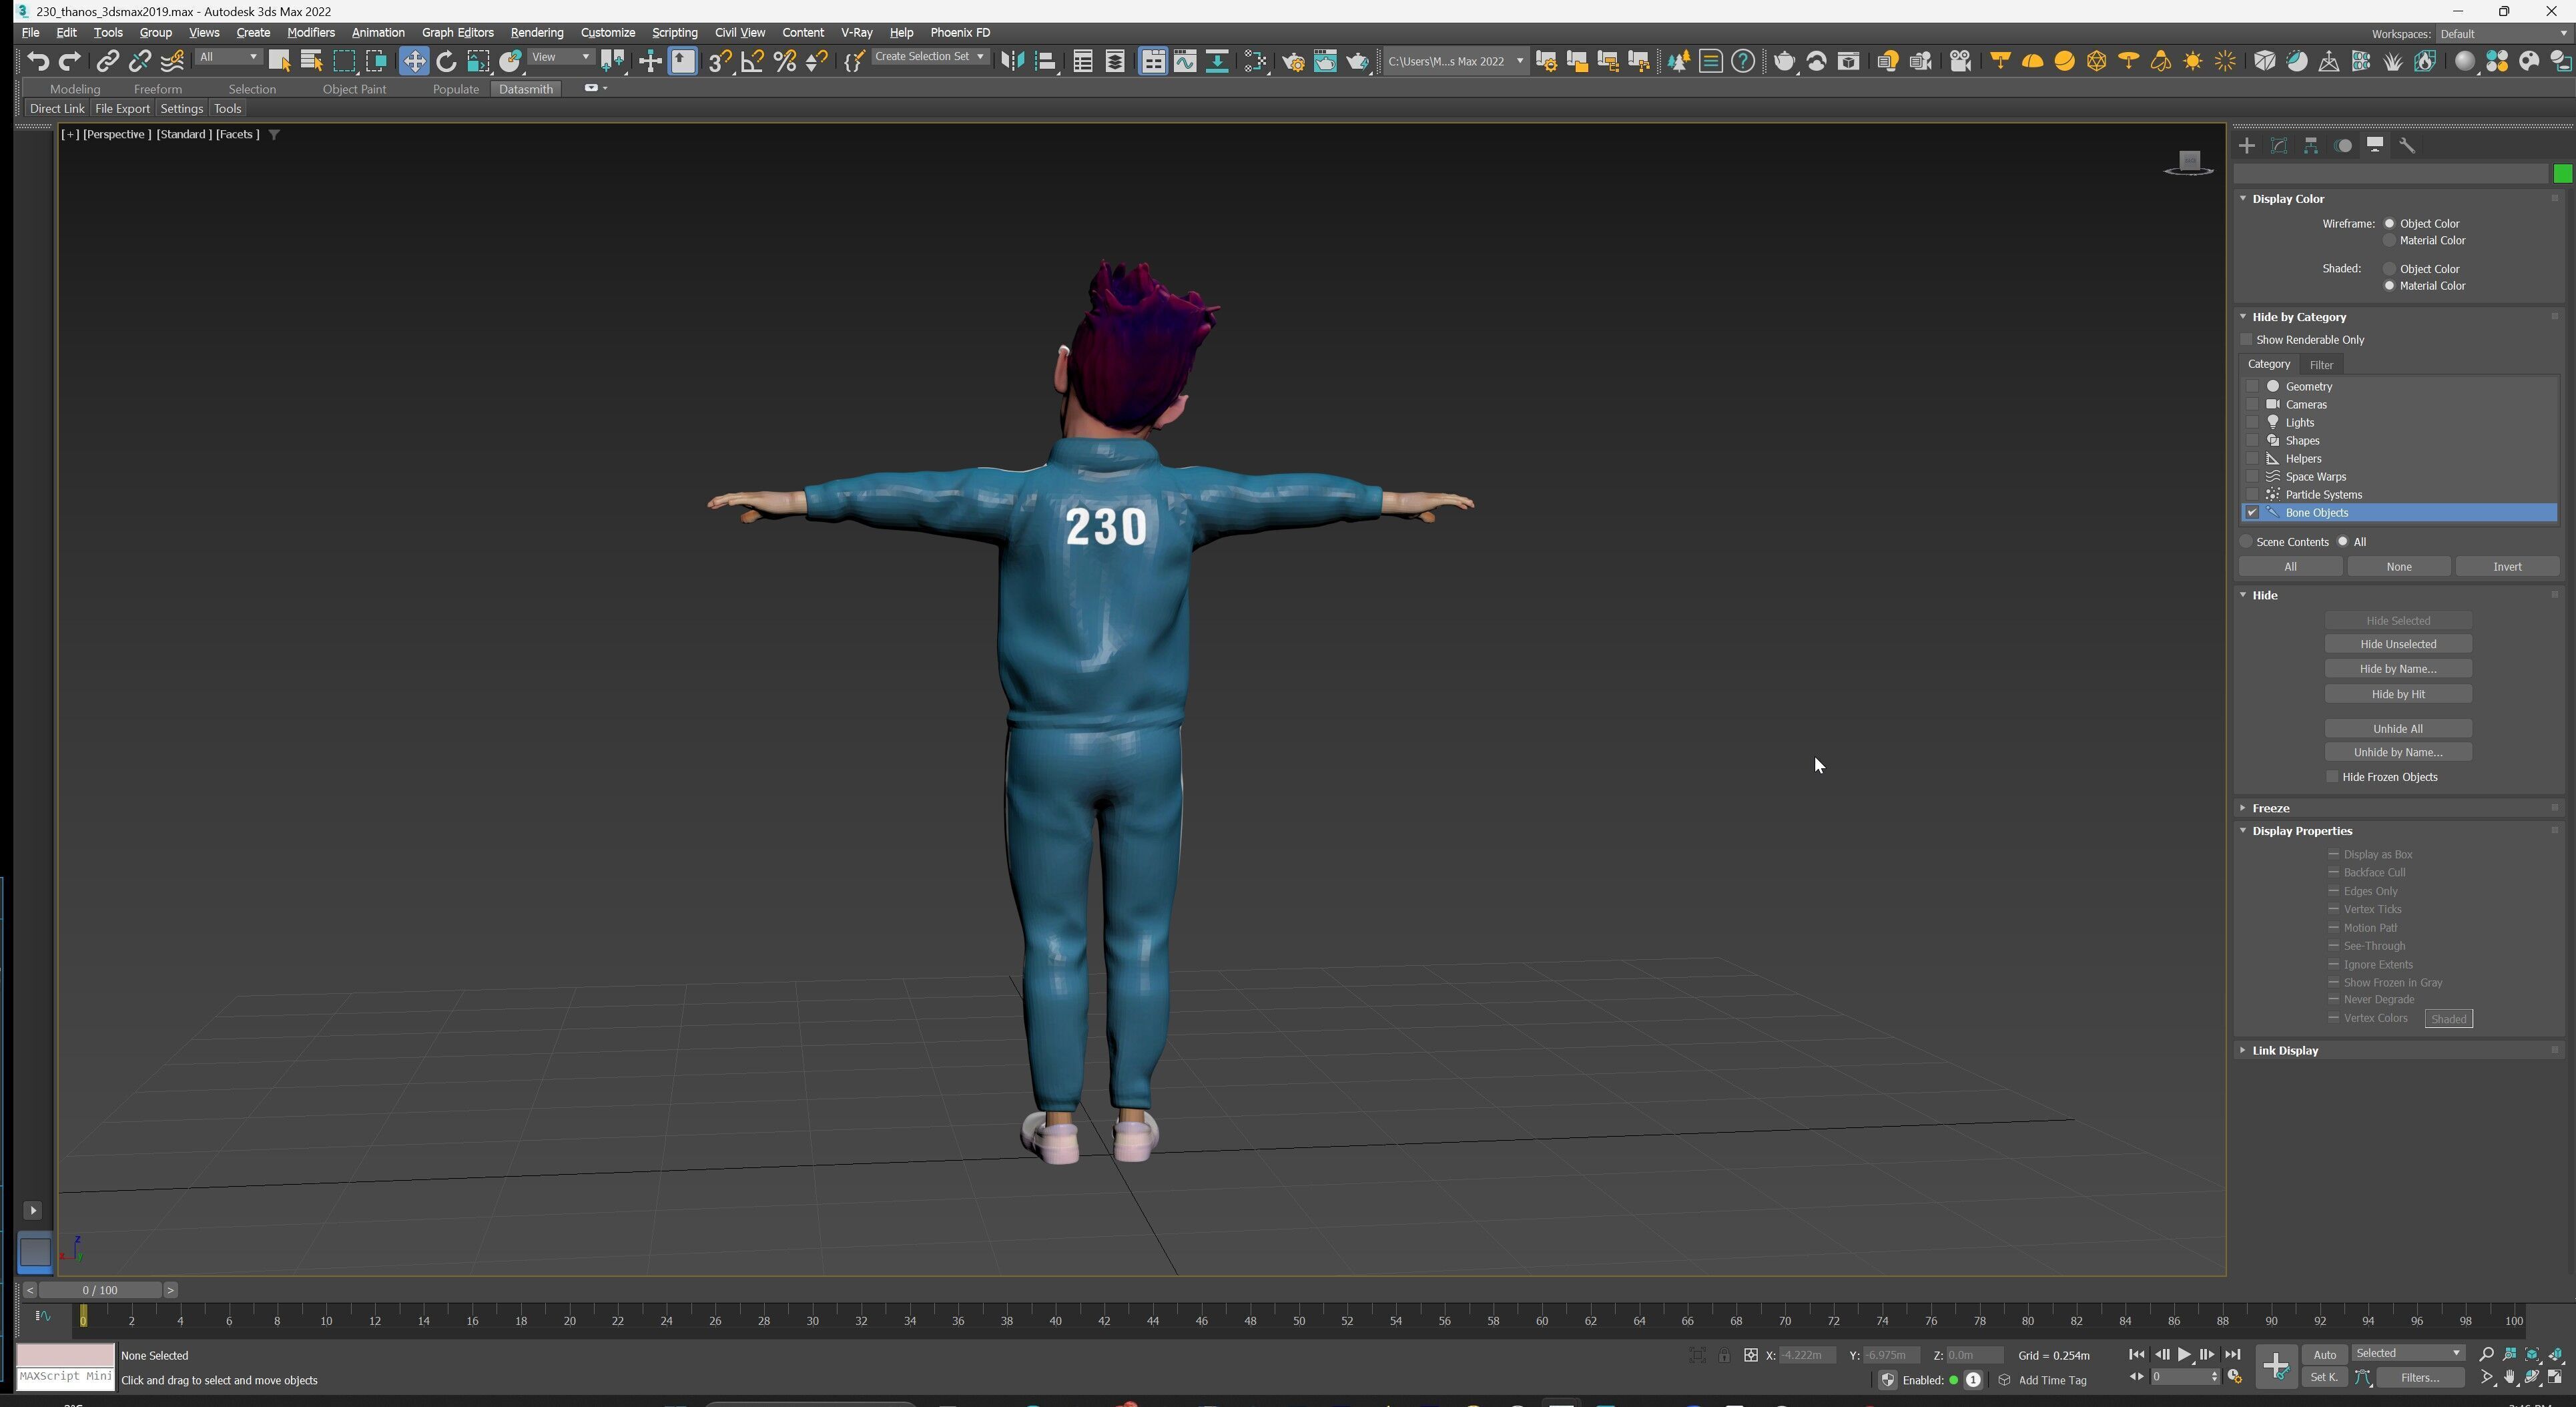Open the Create Selection Set dropdown
The height and width of the screenshot is (1407, 2576).
pyautogui.click(x=980, y=57)
